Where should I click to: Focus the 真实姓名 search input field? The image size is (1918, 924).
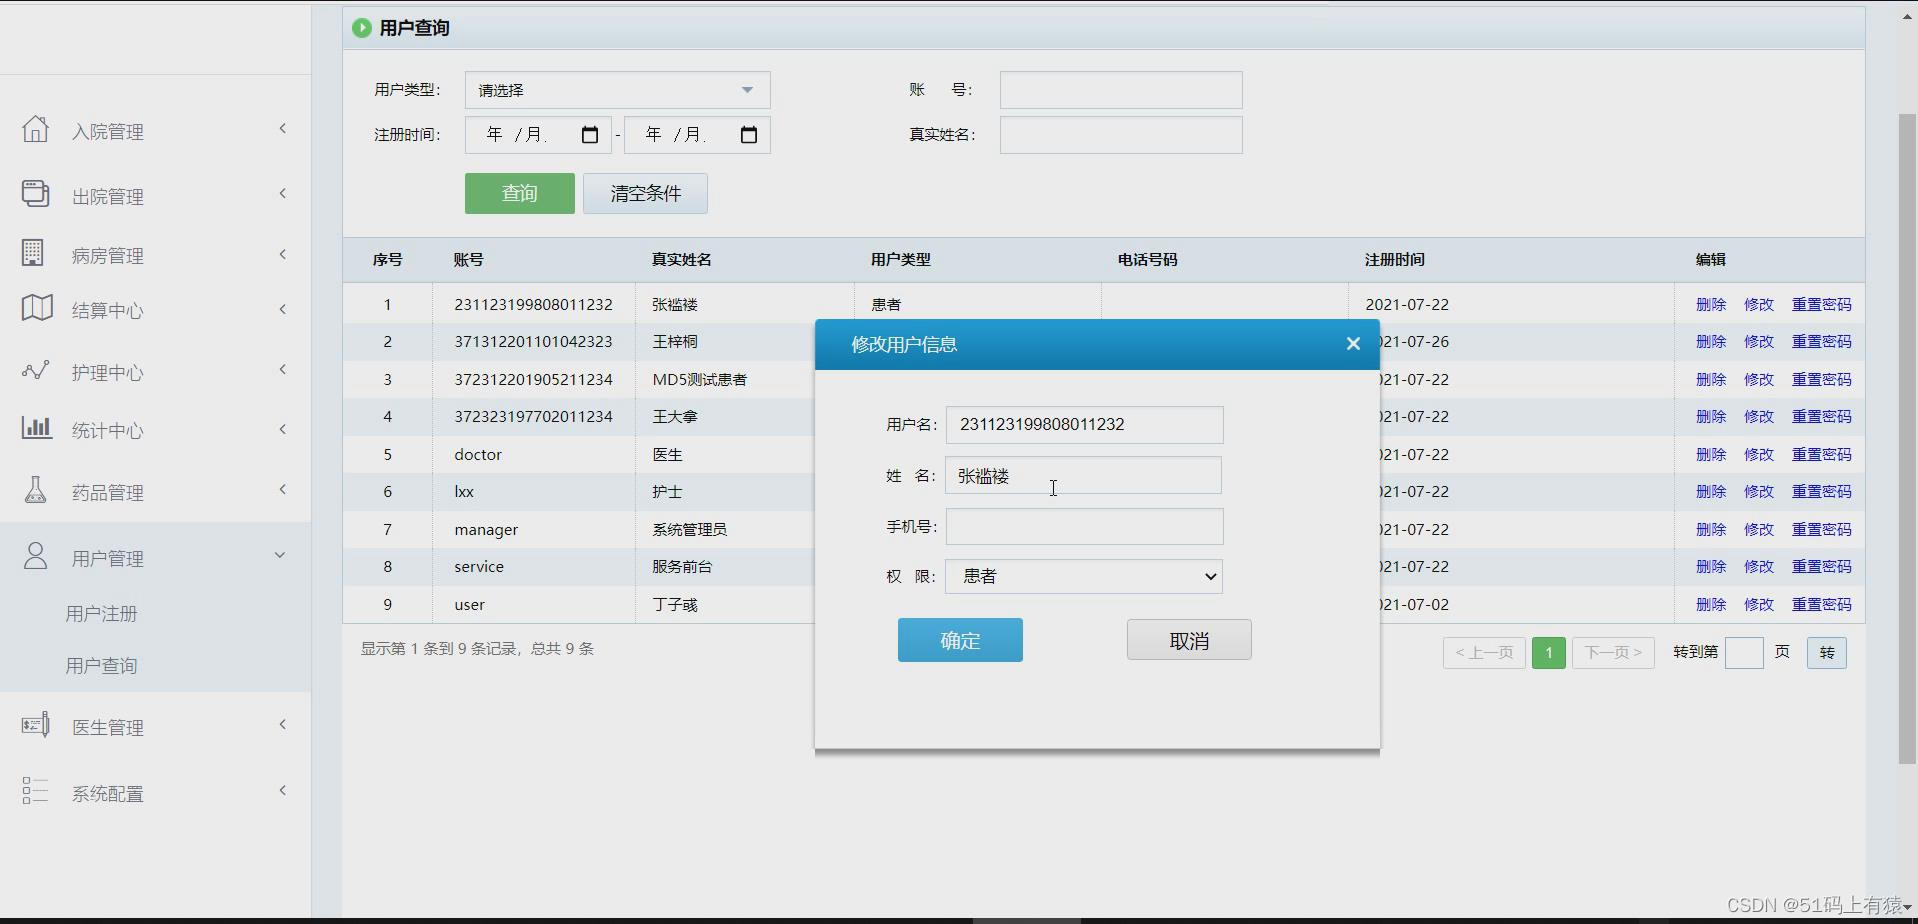tap(1121, 135)
